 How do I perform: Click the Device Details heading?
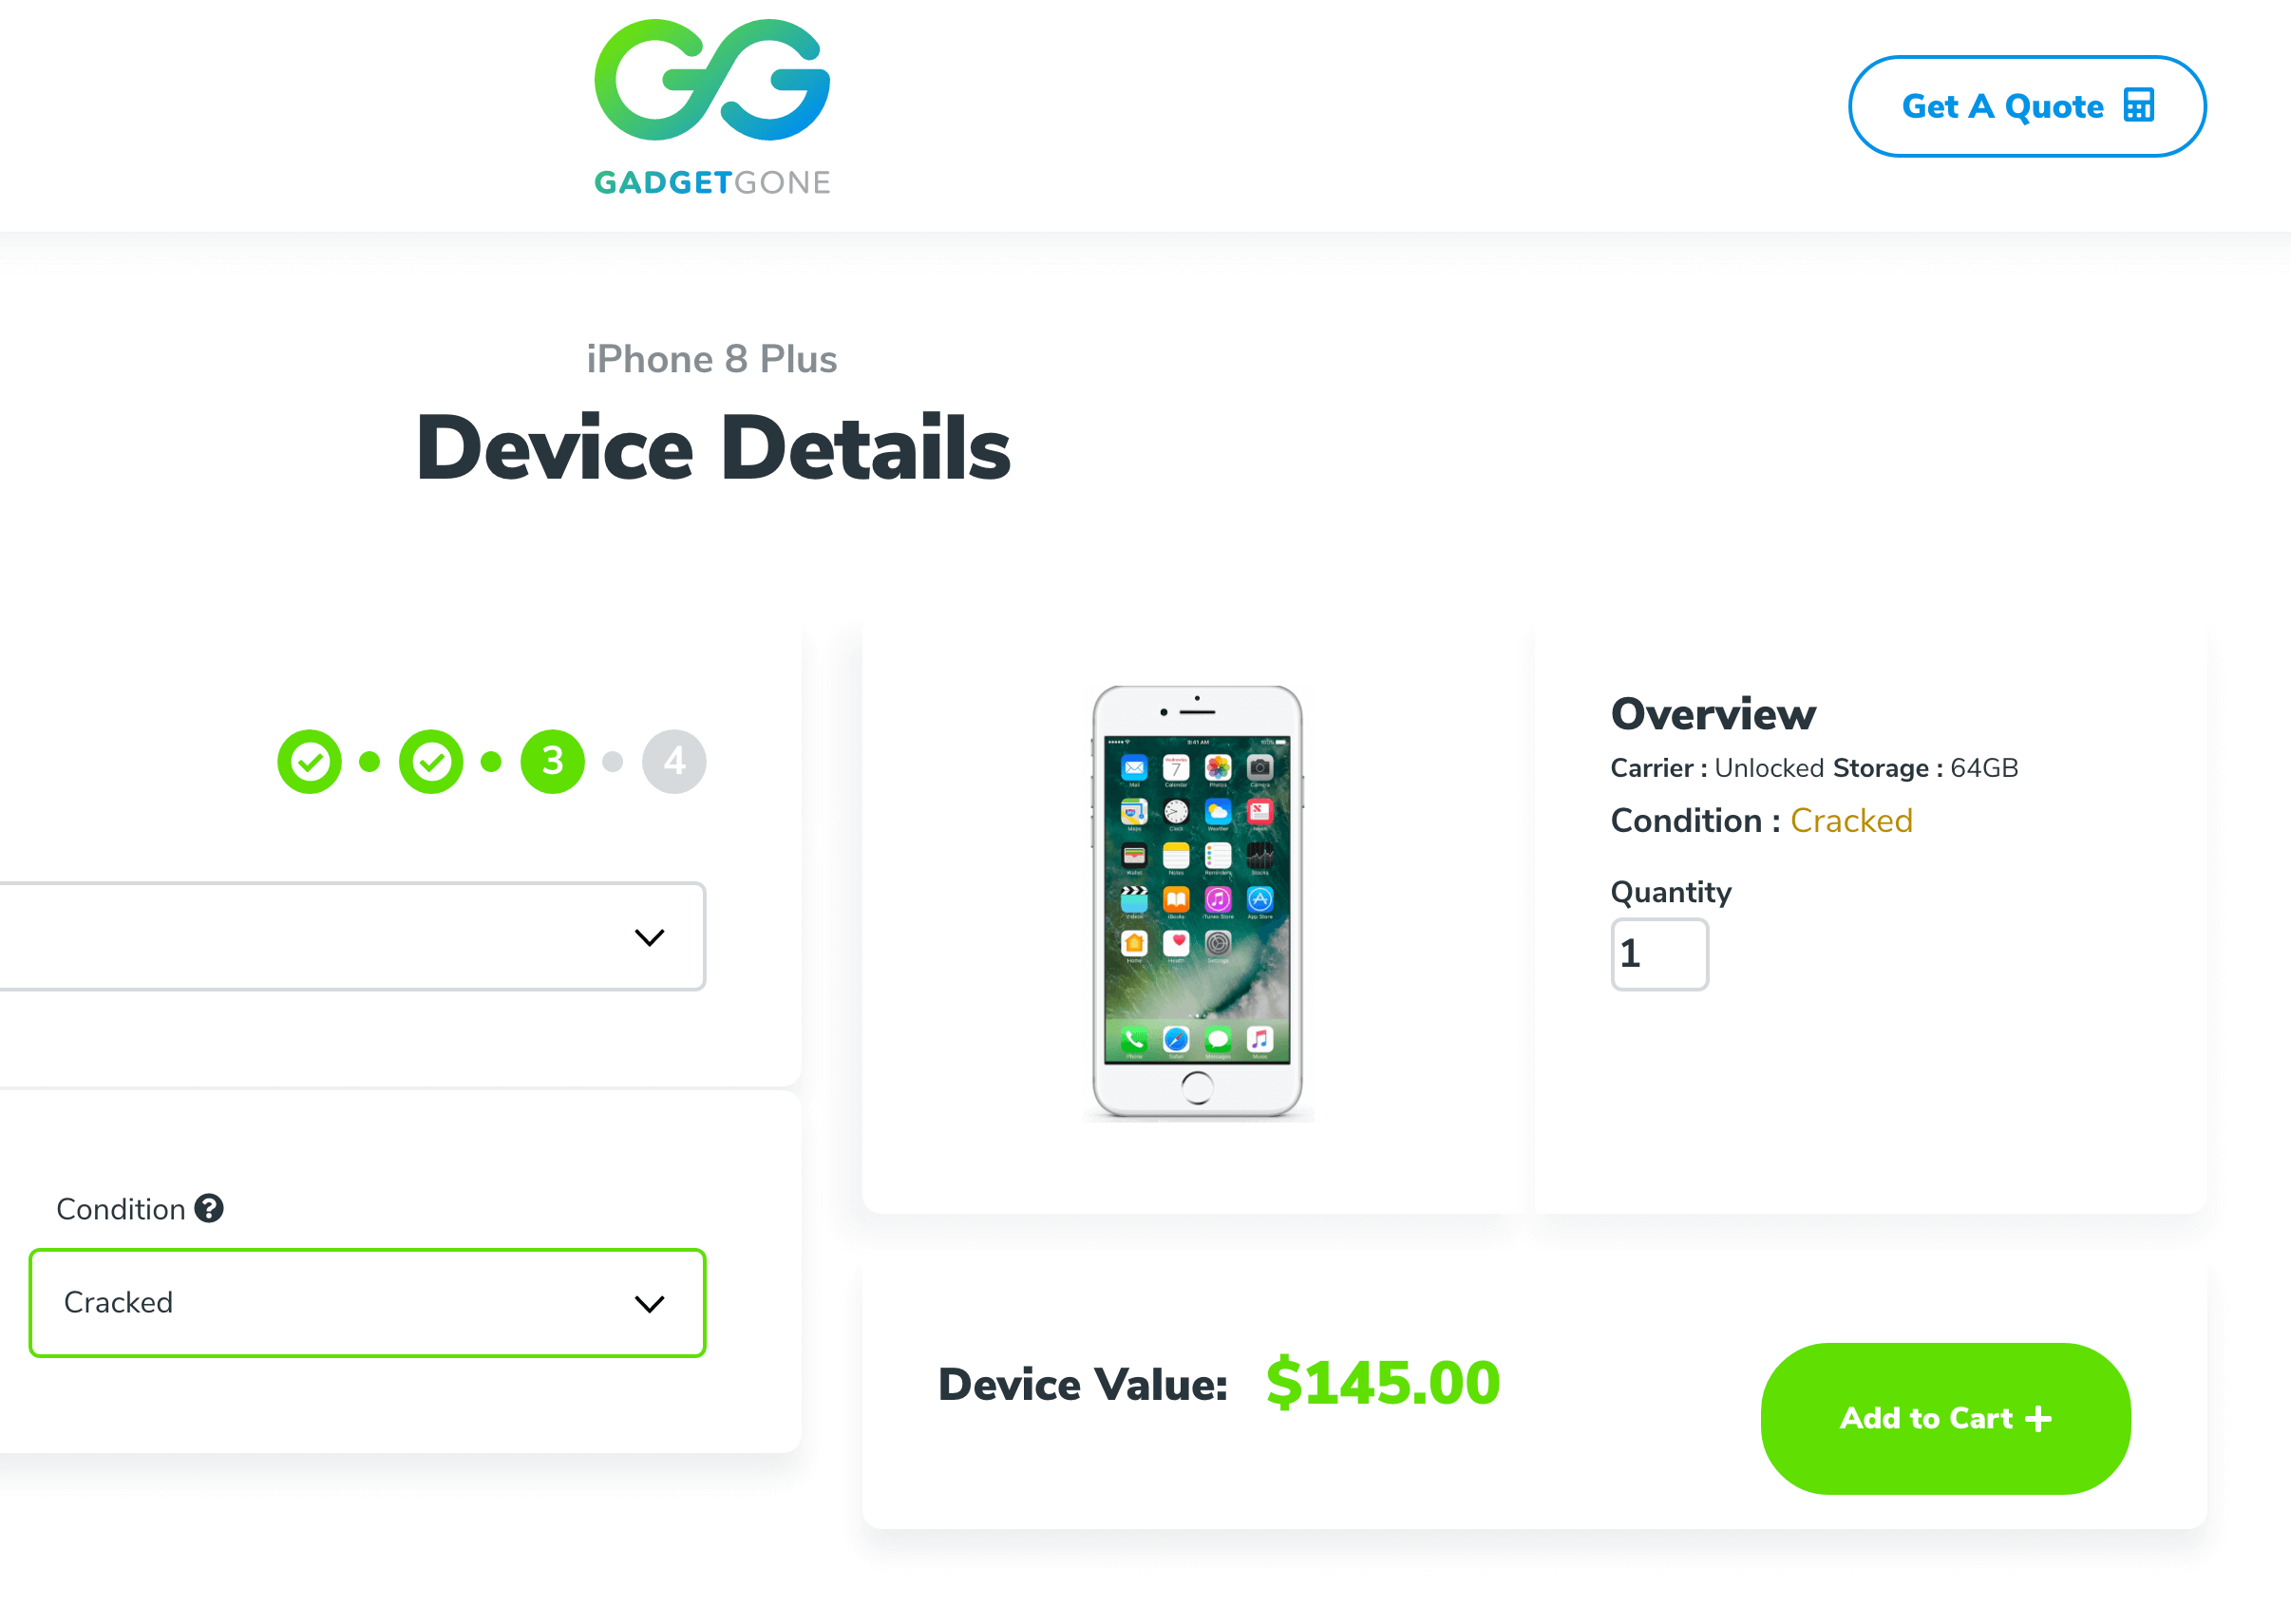coord(712,447)
